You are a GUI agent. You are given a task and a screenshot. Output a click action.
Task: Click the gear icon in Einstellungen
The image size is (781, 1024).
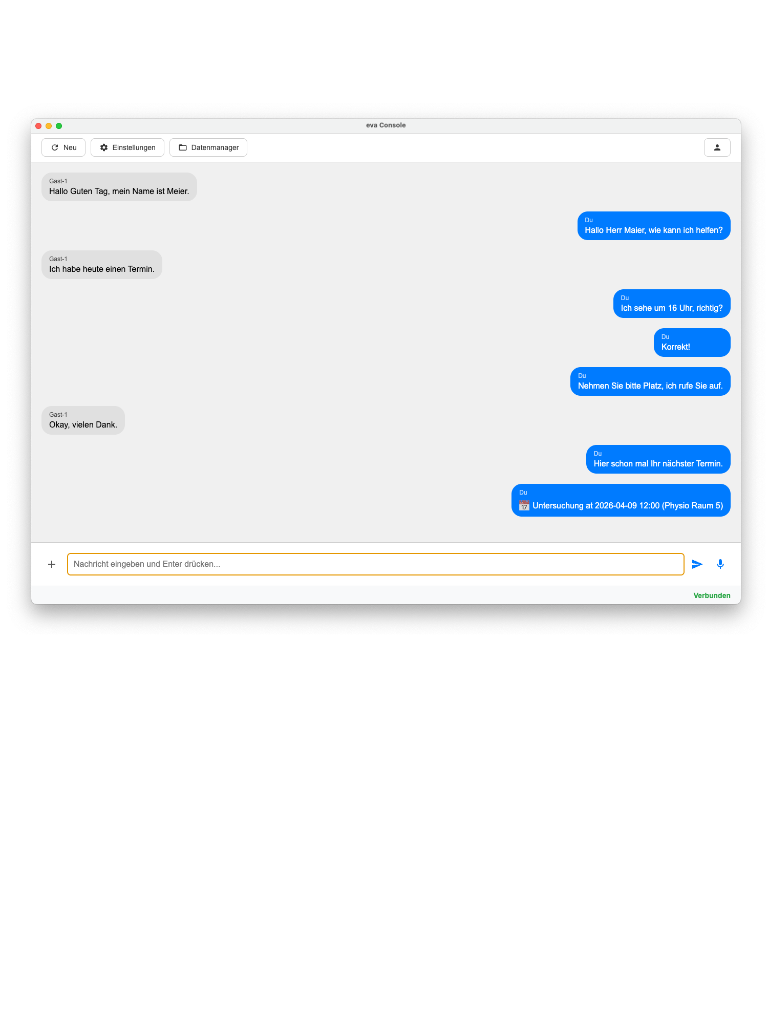(x=104, y=148)
